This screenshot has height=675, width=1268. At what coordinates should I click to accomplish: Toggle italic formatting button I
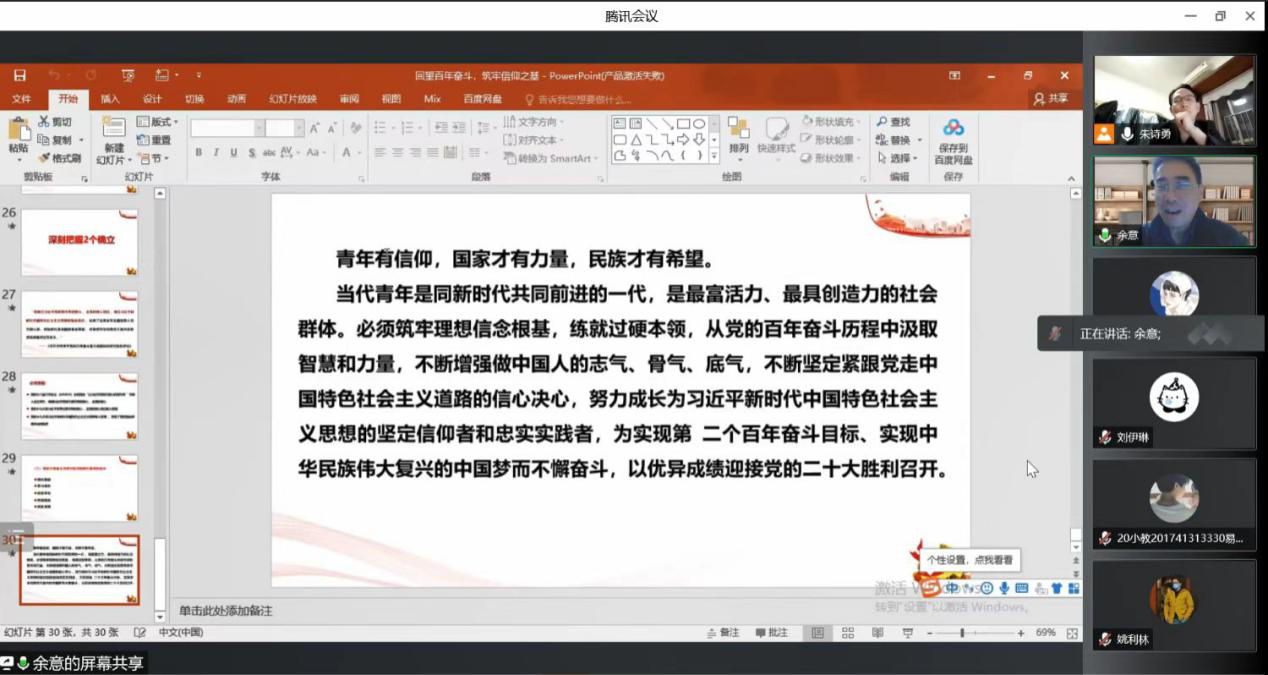click(216, 153)
